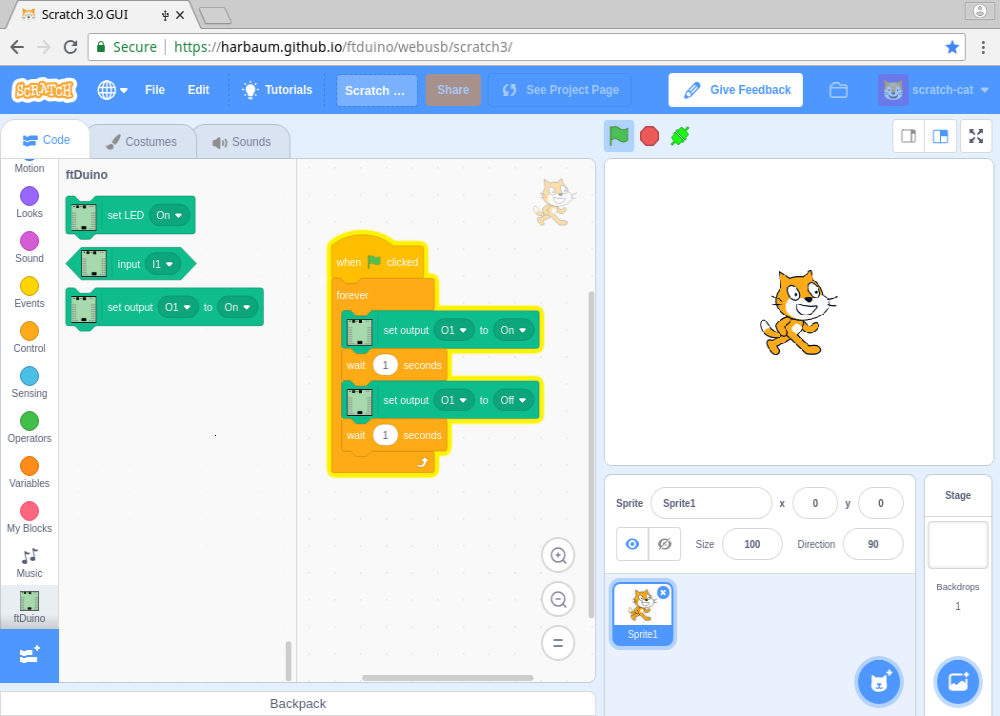The height and width of the screenshot is (716, 1000).
Task: Click the green flag to run
Action: click(x=619, y=136)
